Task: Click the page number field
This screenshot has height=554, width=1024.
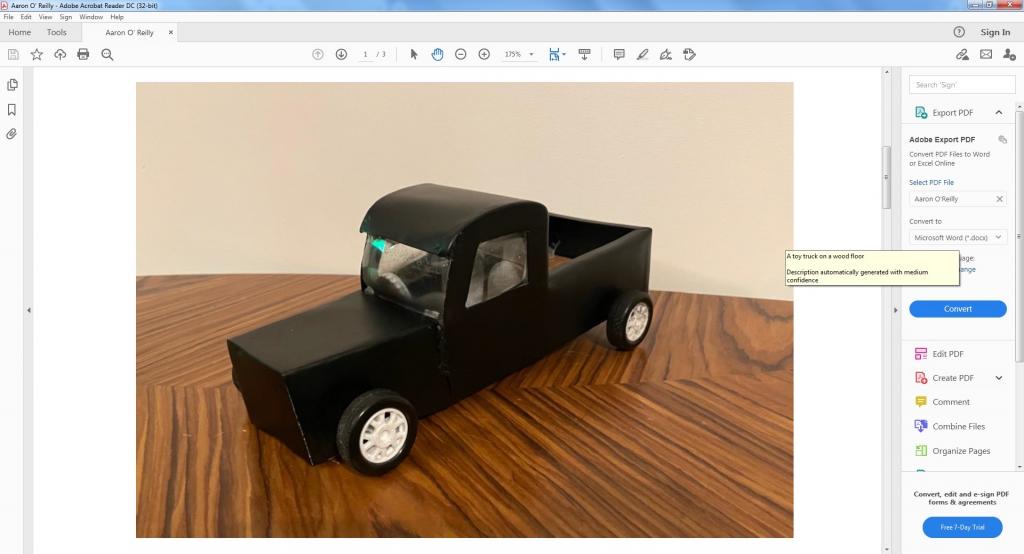Action: pos(366,55)
